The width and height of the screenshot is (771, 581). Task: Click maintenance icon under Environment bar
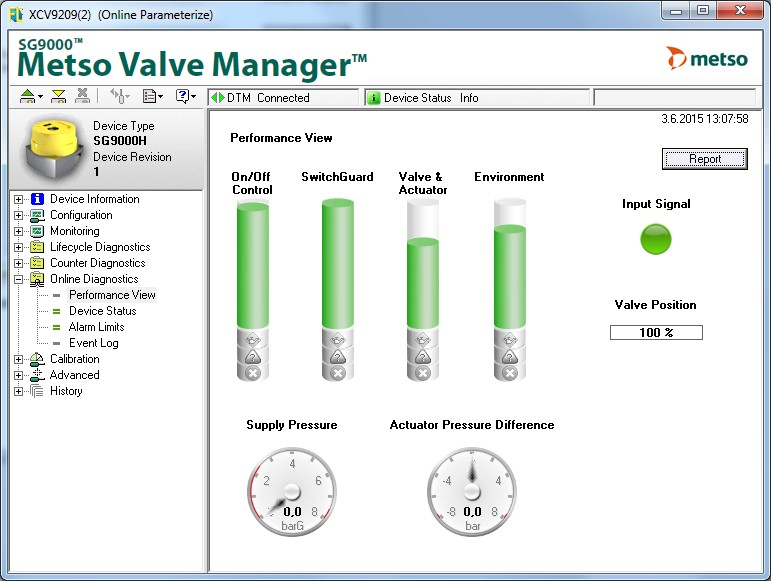pyautogui.click(x=510, y=339)
